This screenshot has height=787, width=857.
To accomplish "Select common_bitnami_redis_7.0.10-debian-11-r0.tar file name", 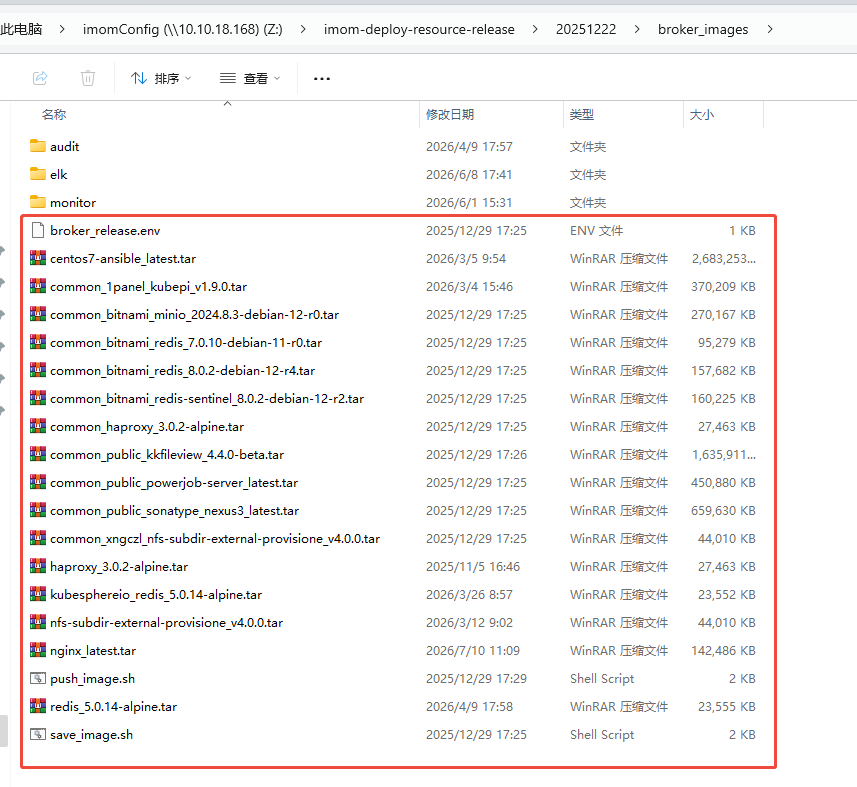I will coord(186,342).
